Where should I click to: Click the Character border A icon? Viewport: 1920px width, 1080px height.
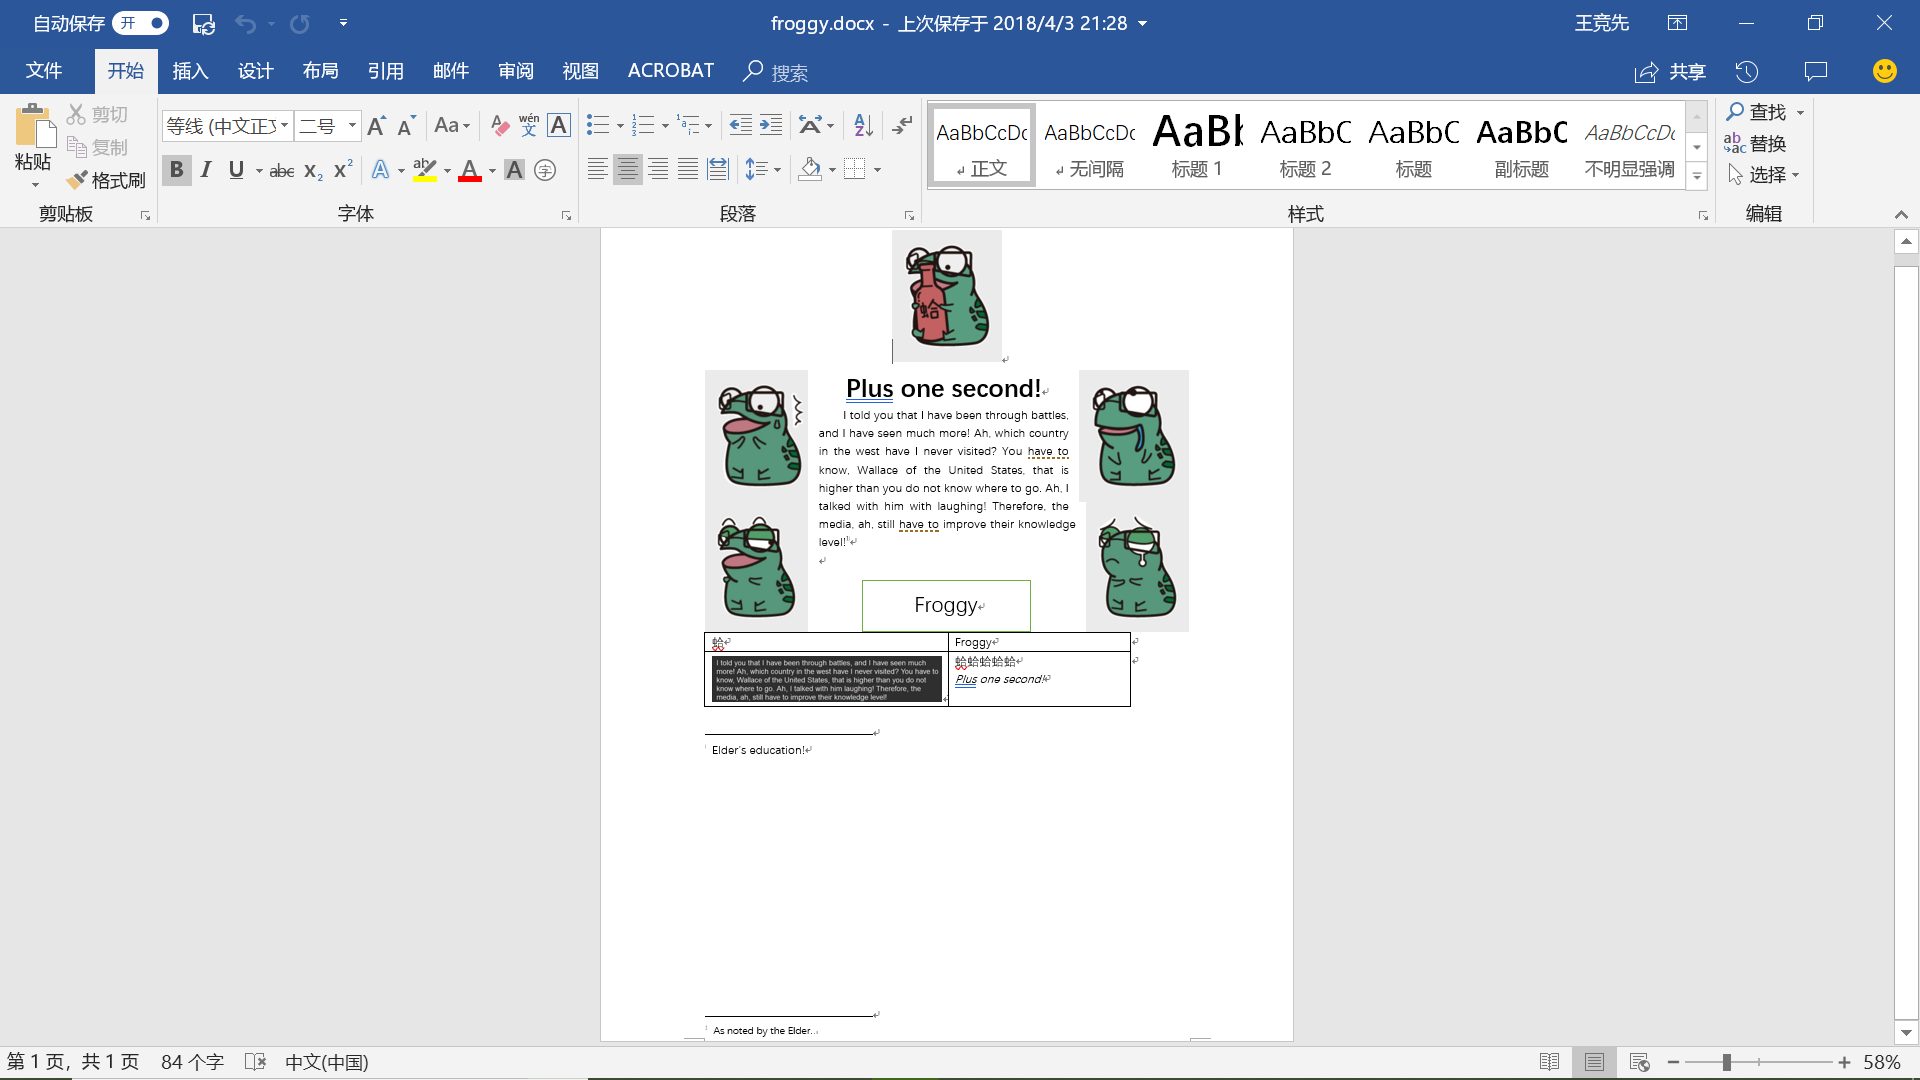click(x=559, y=126)
